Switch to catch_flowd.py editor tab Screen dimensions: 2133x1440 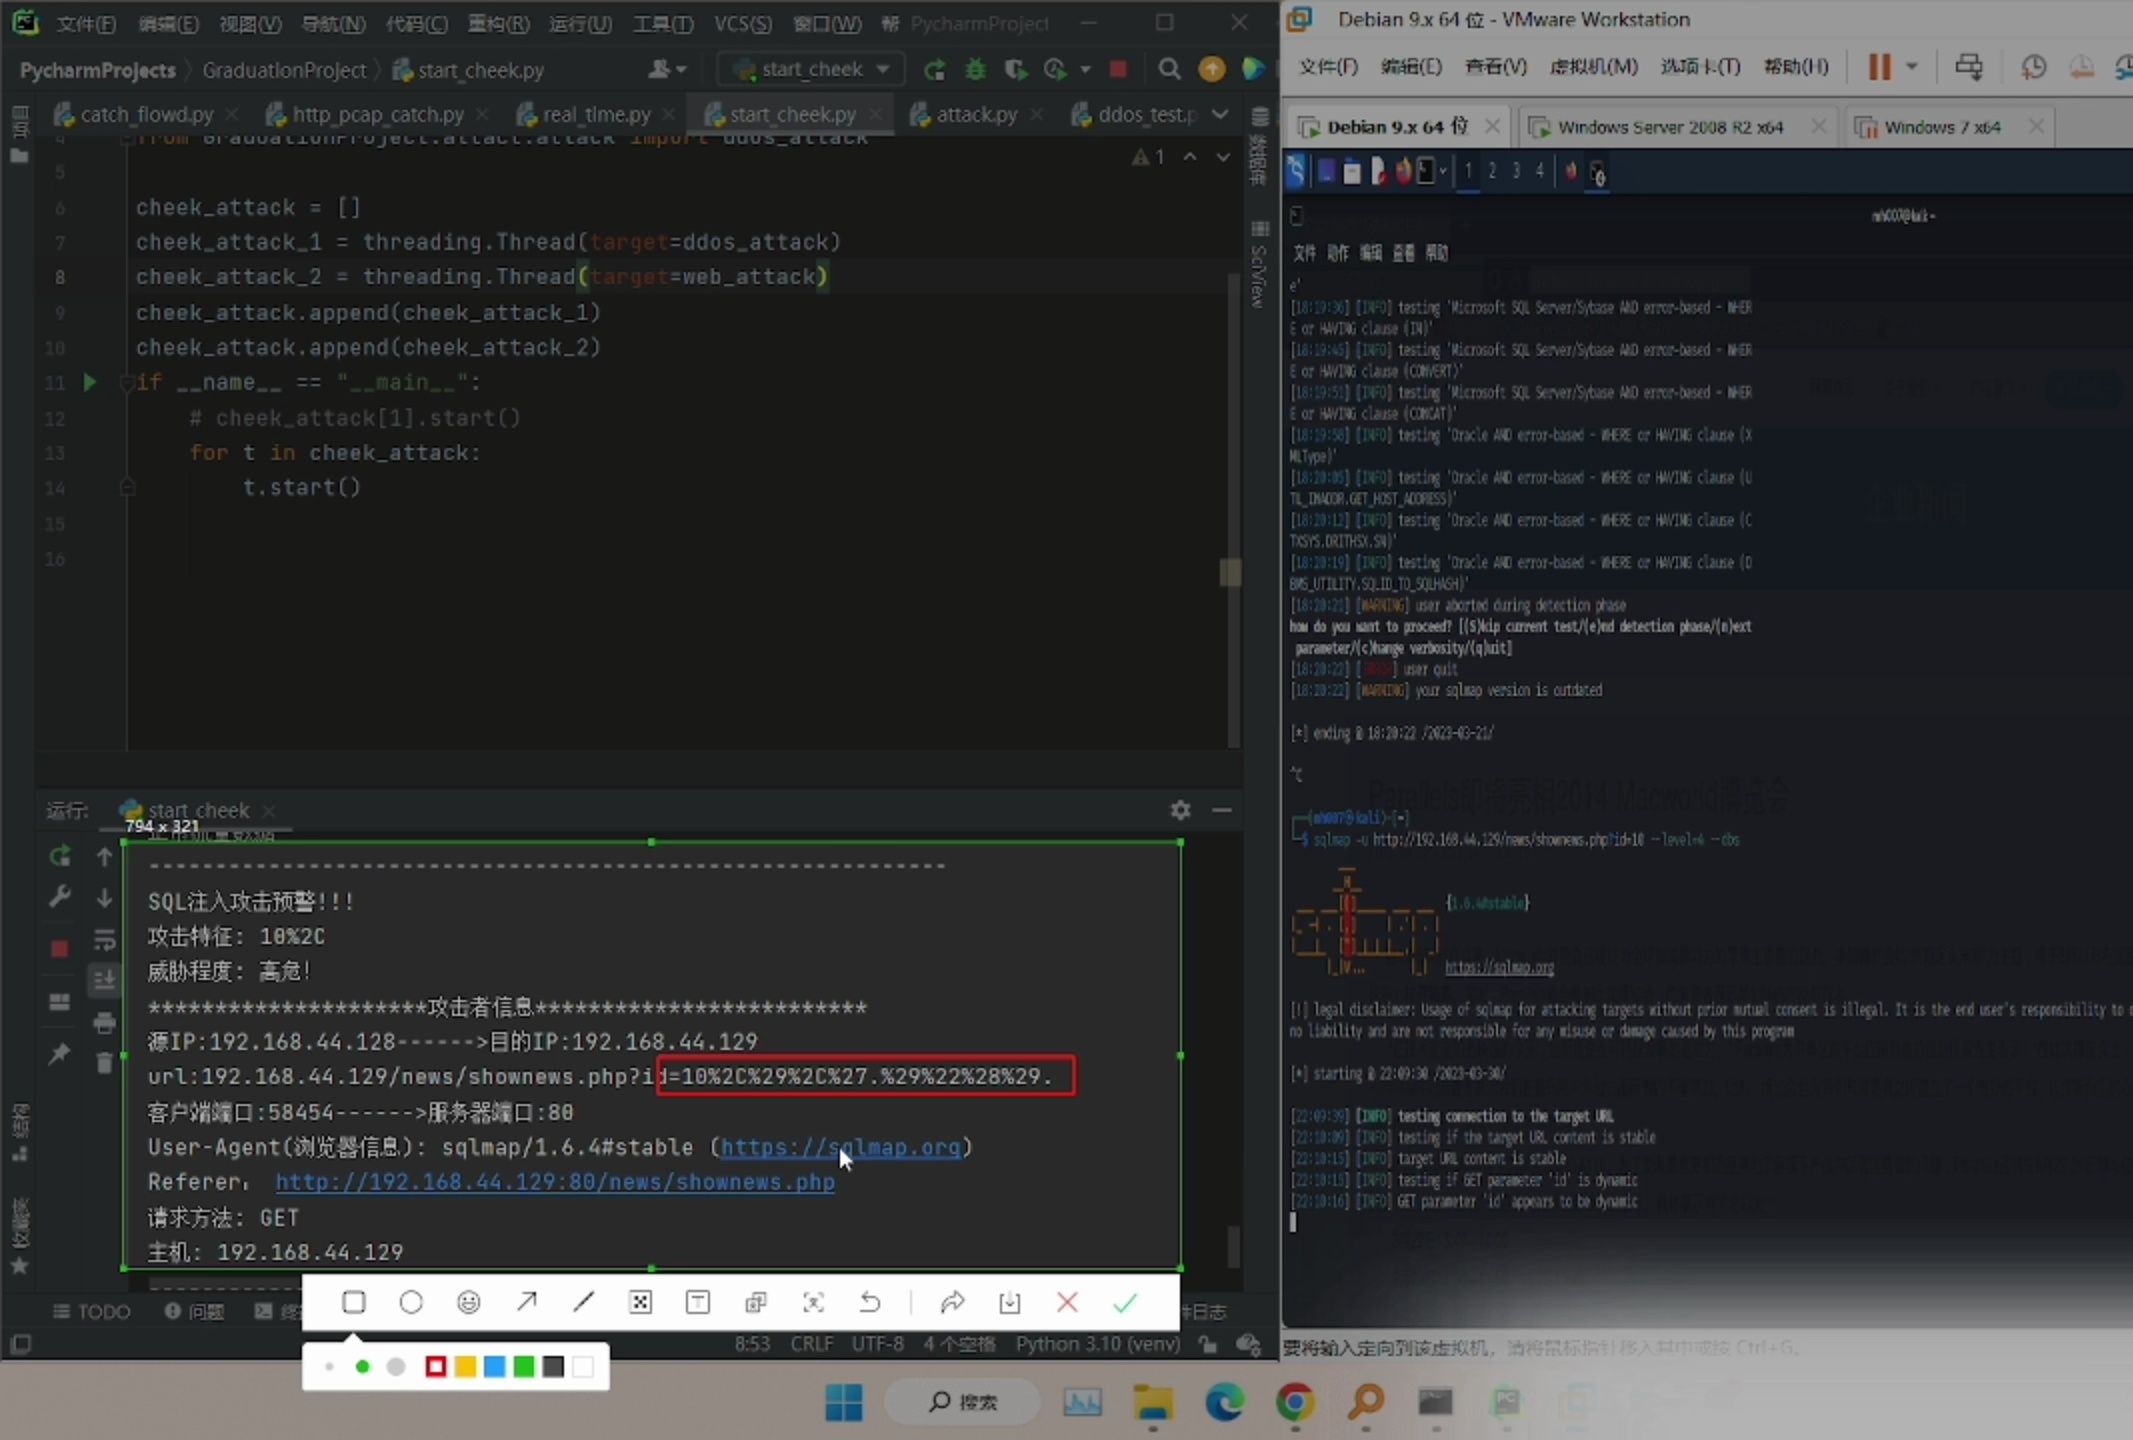tap(146, 114)
